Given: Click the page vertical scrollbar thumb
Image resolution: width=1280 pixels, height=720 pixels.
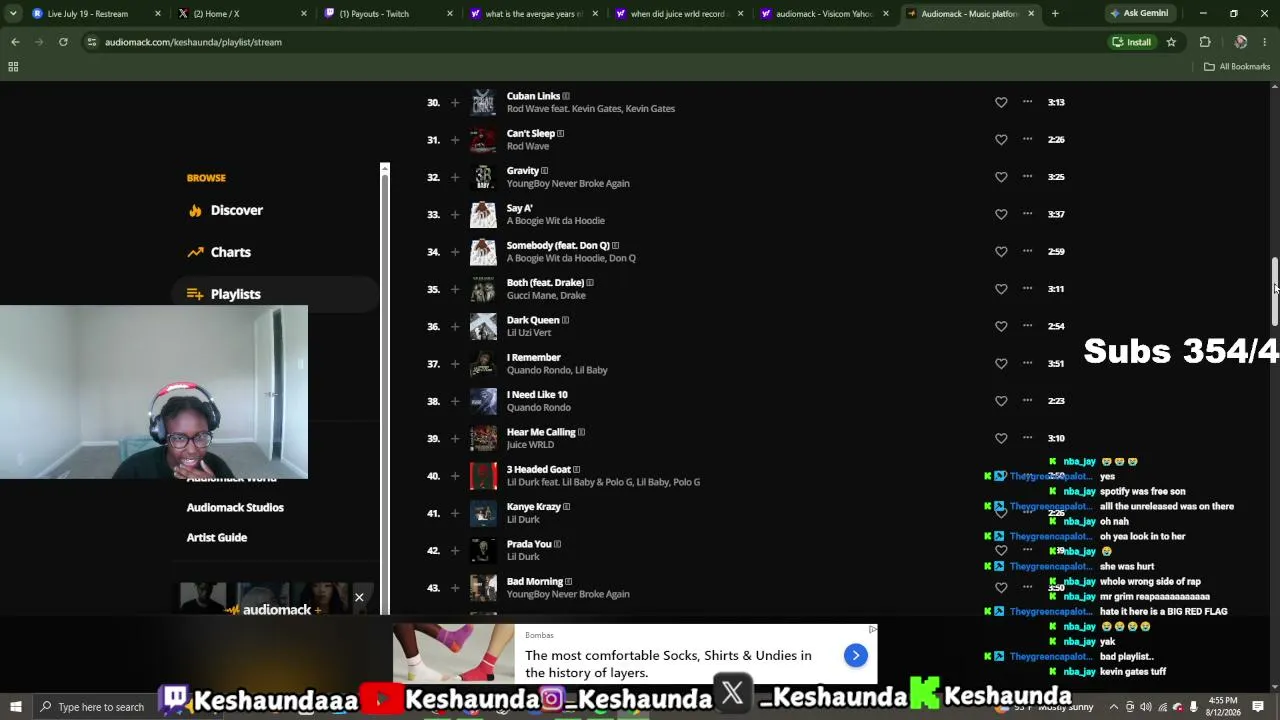Looking at the screenshot, I should coord(1275,291).
